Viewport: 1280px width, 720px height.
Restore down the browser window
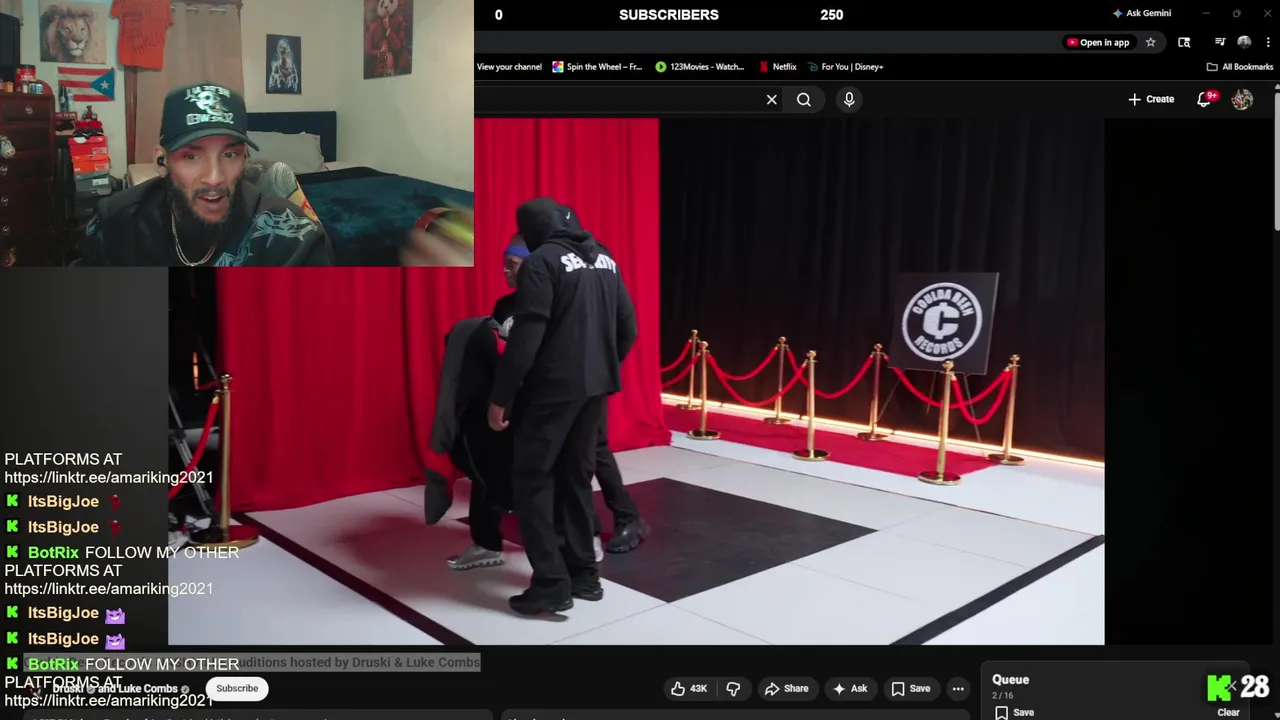click(x=1237, y=14)
